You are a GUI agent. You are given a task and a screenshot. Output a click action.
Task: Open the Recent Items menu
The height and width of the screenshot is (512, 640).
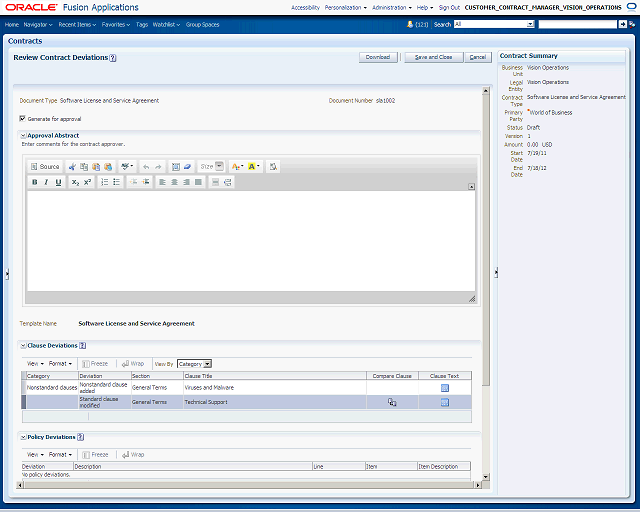(77, 24)
